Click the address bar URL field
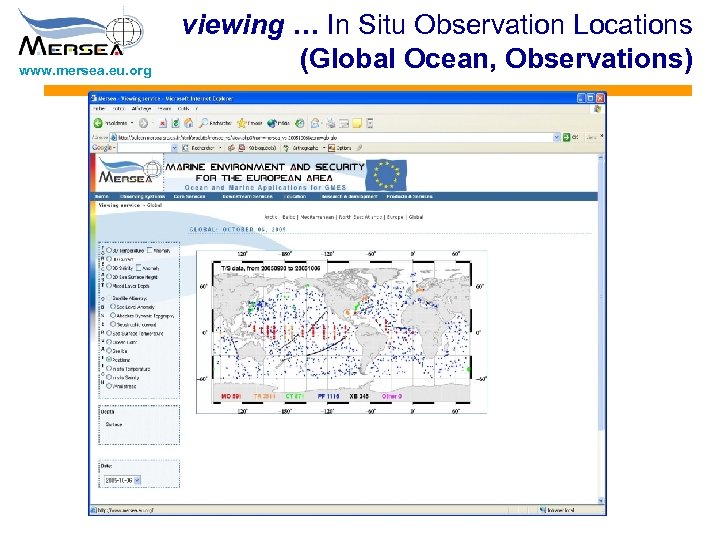 pyautogui.click(x=335, y=137)
